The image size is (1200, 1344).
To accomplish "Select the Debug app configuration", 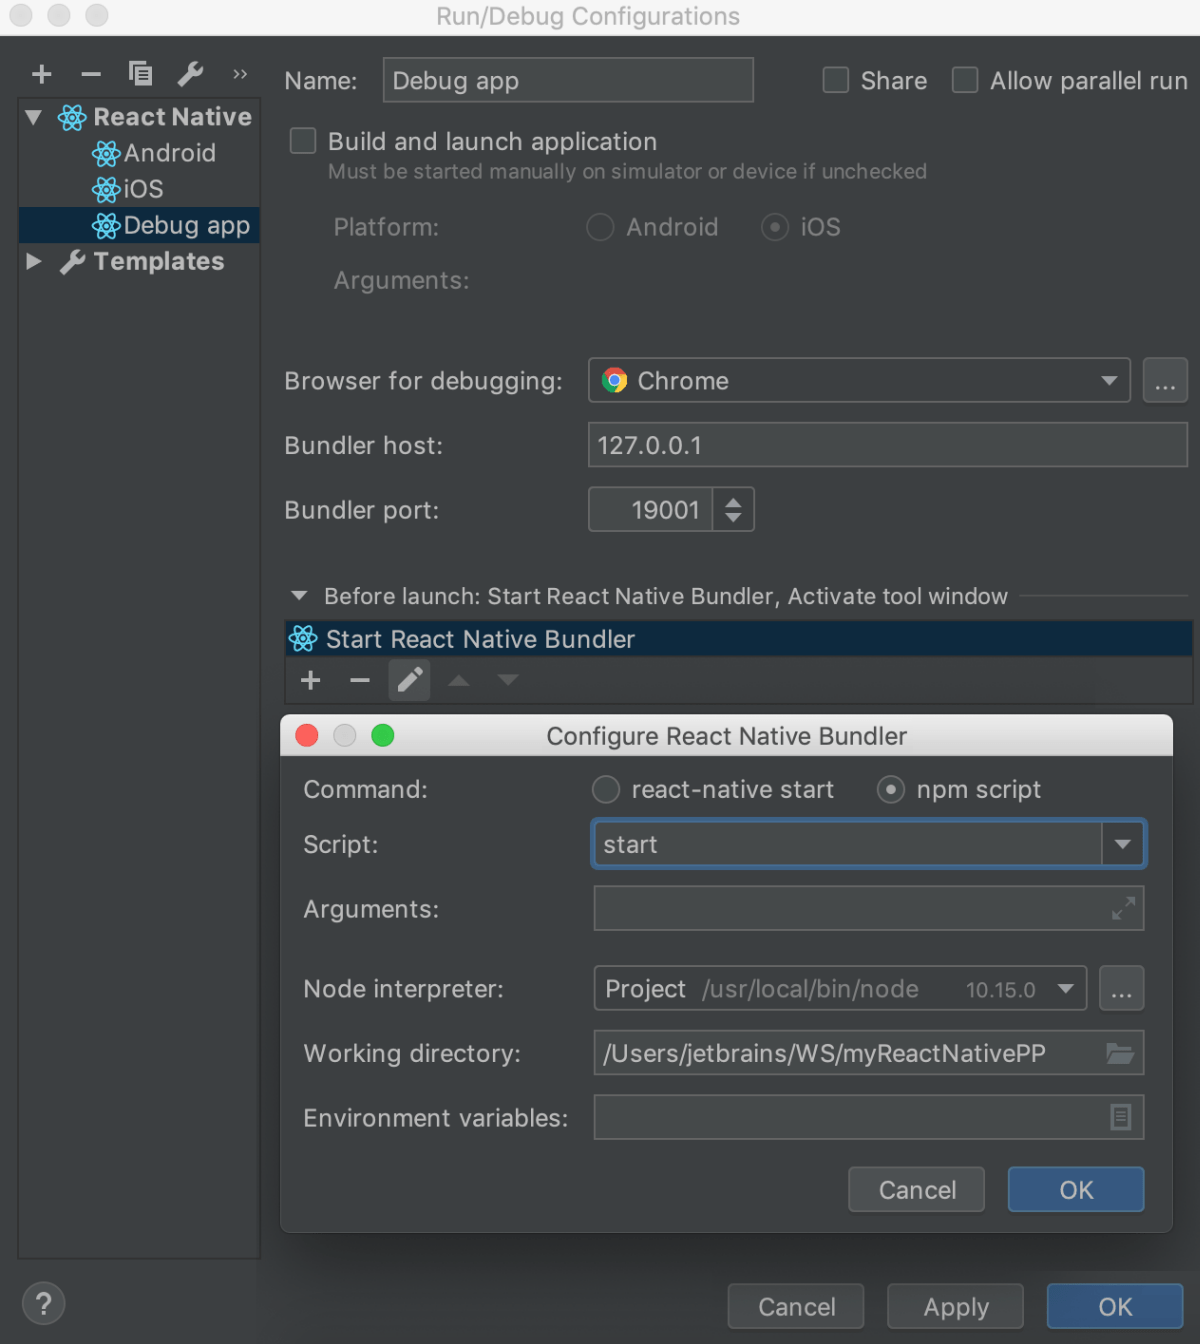I will pyautogui.click(x=140, y=225).
